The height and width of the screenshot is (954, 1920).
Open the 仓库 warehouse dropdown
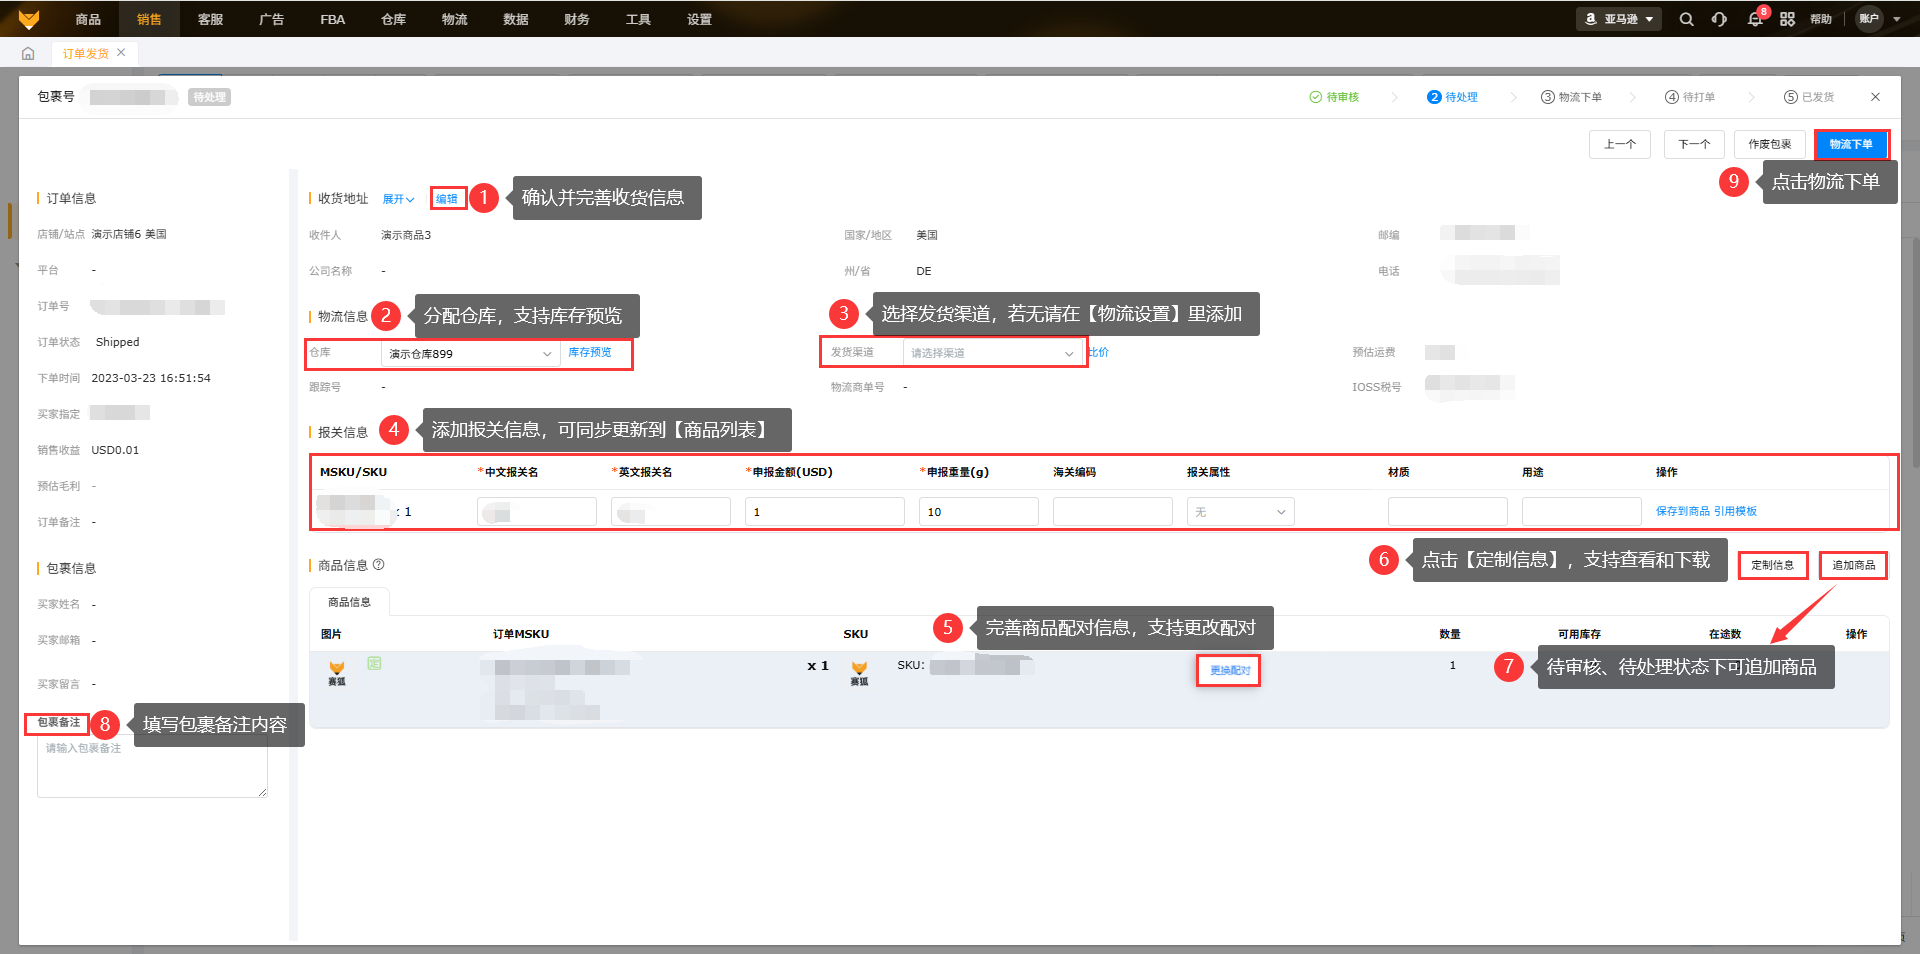pyautogui.click(x=470, y=354)
